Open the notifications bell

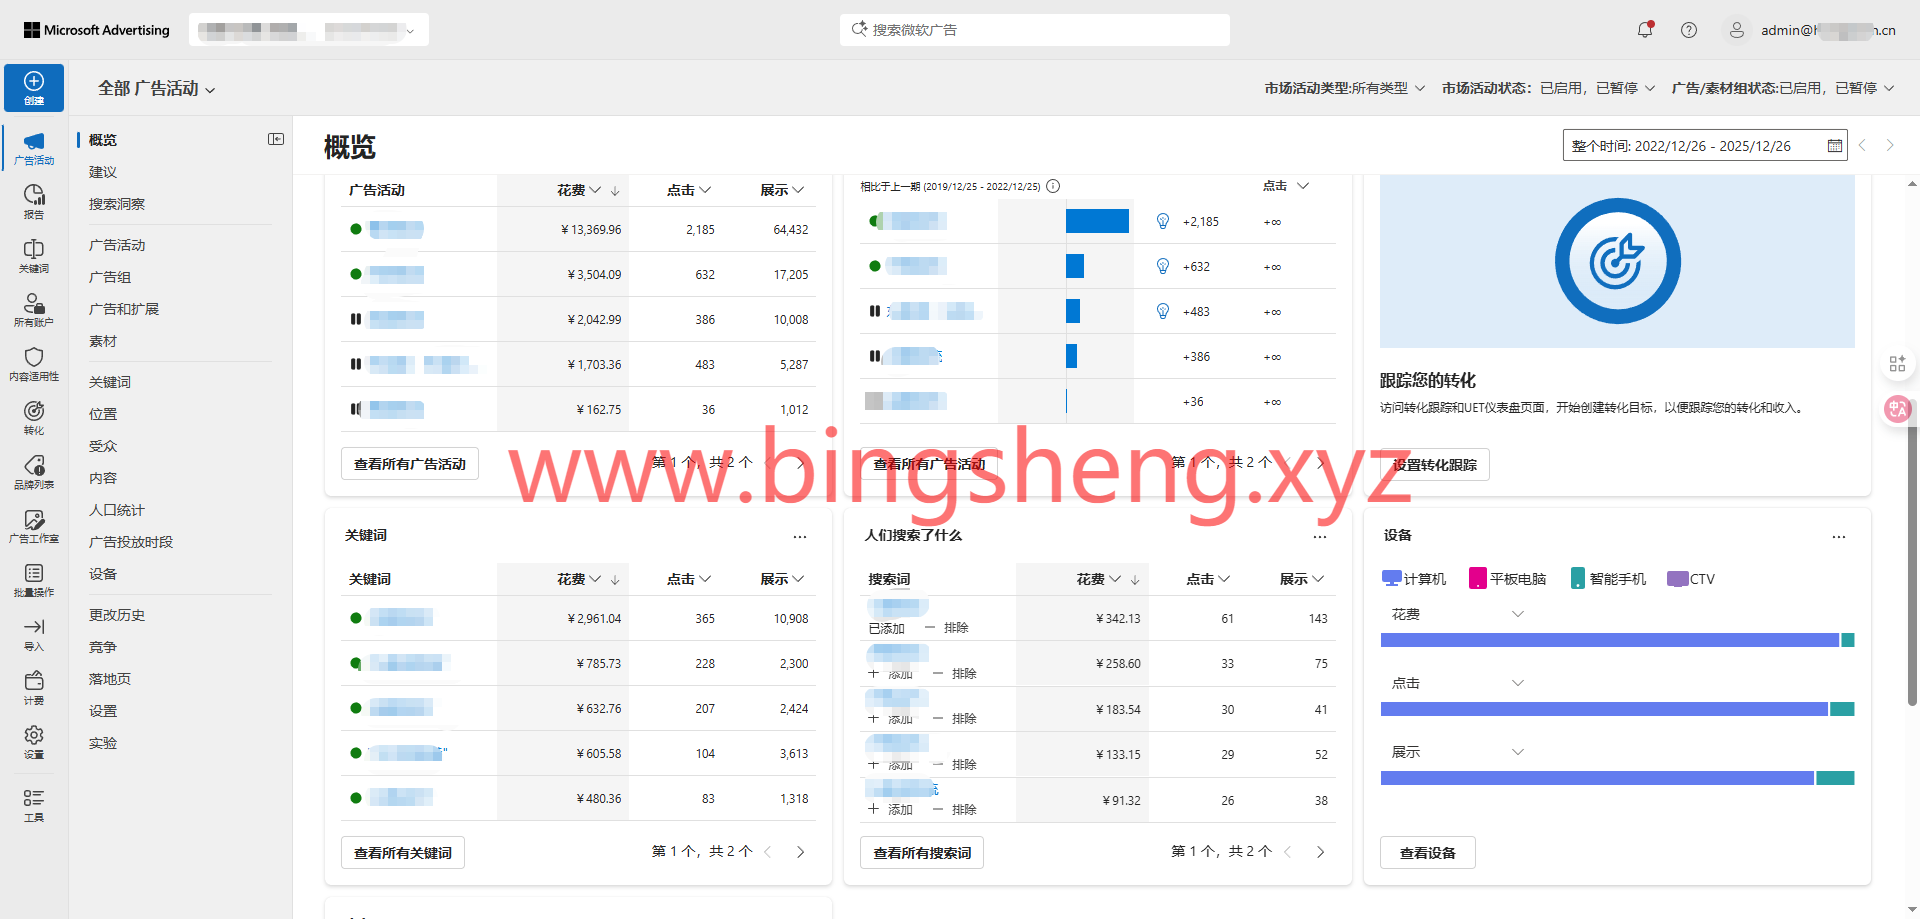1644,30
